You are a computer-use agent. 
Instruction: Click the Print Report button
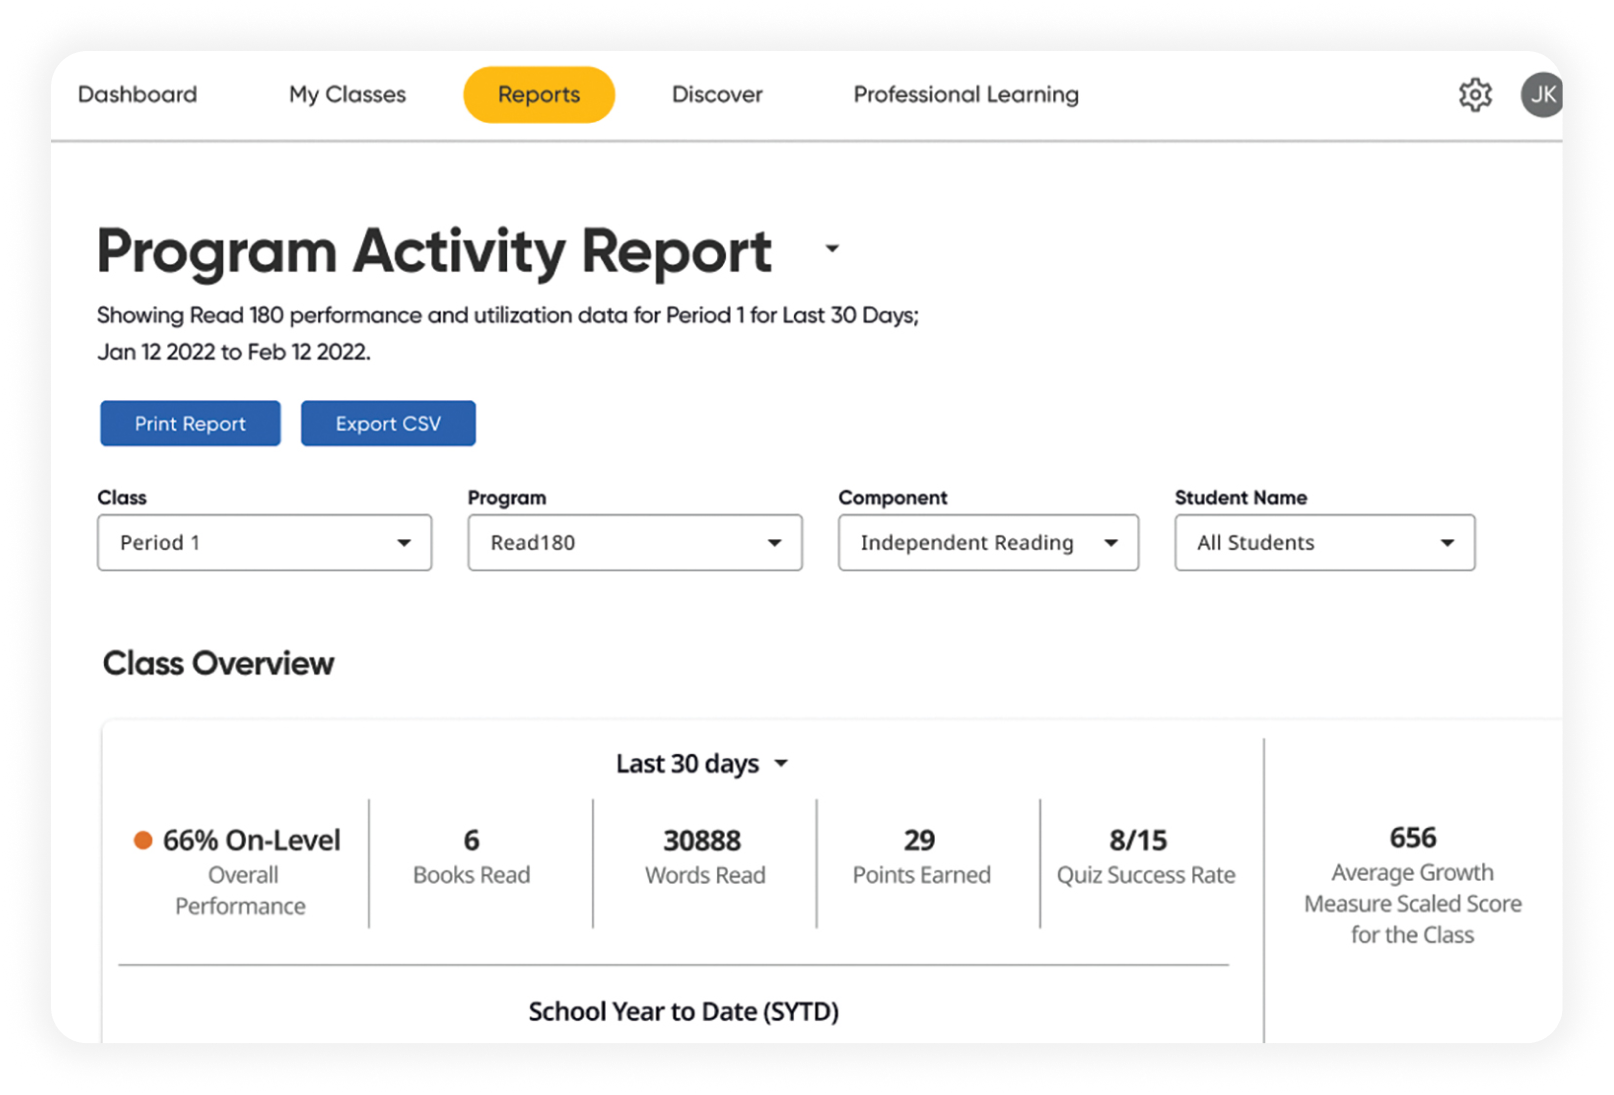[190, 423]
